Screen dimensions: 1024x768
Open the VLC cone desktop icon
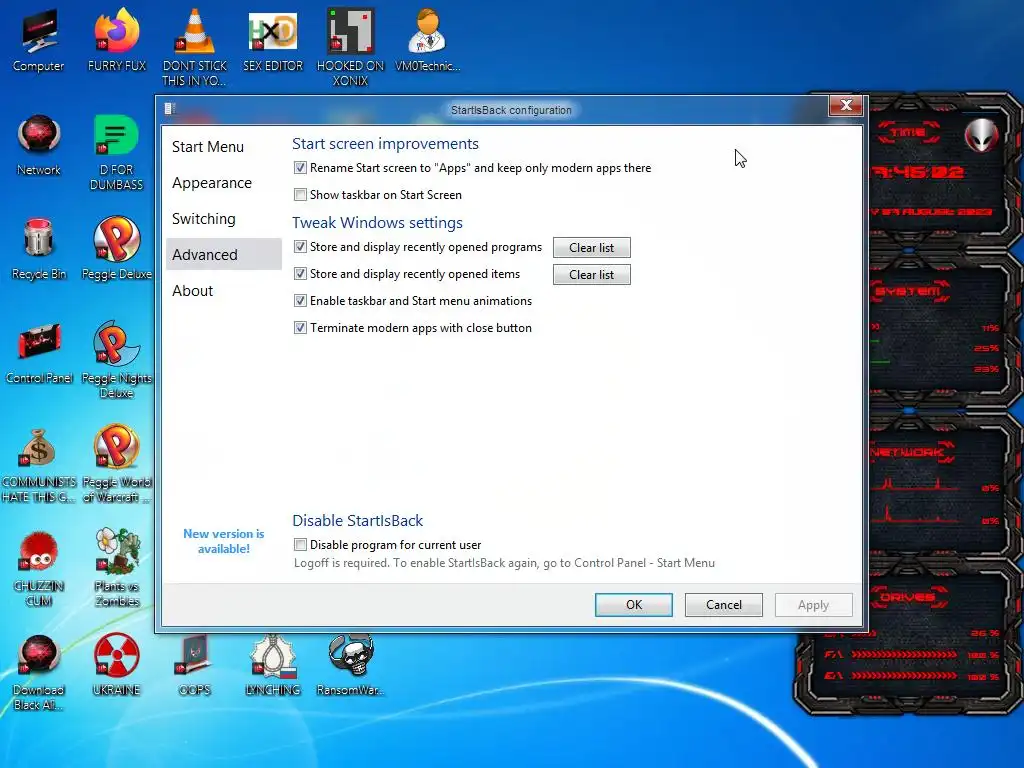(x=195, y=47)
